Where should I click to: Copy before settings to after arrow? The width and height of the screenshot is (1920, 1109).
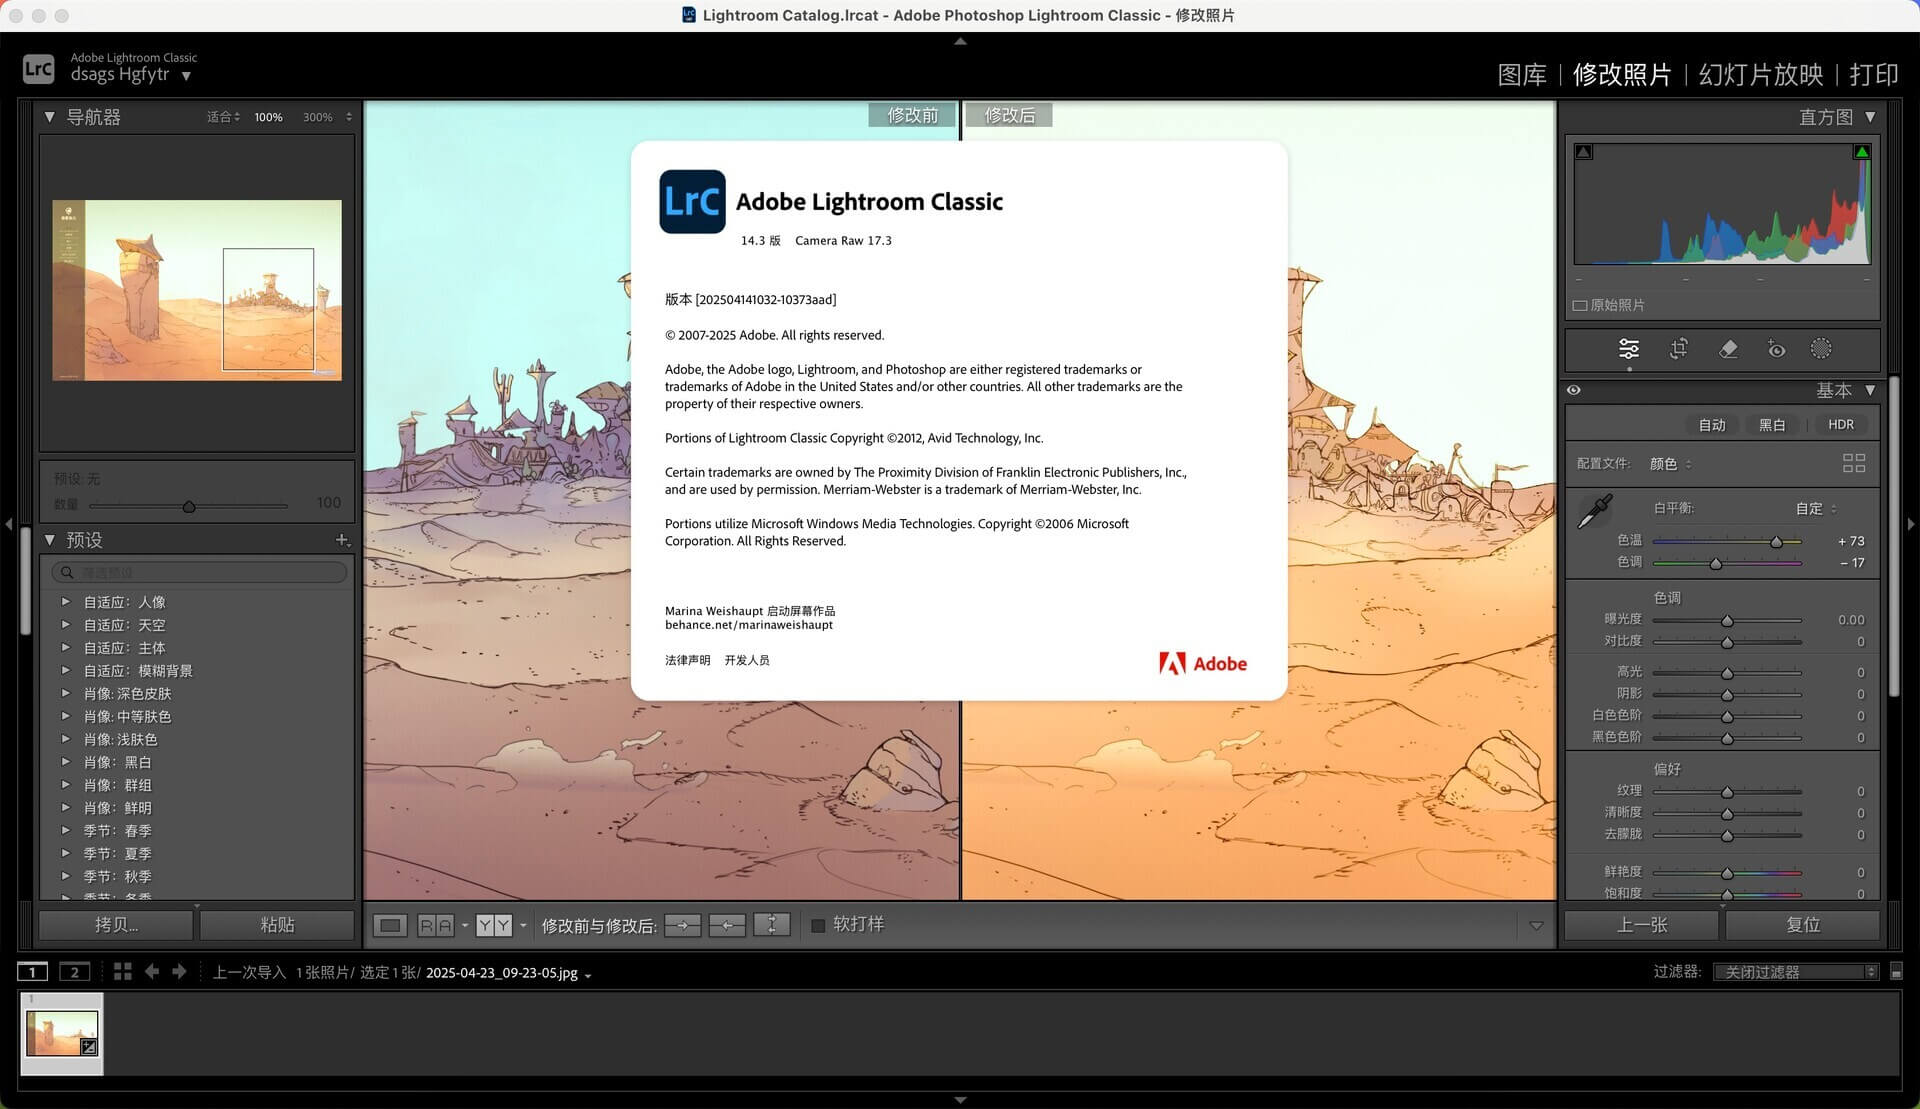point(683,925)
